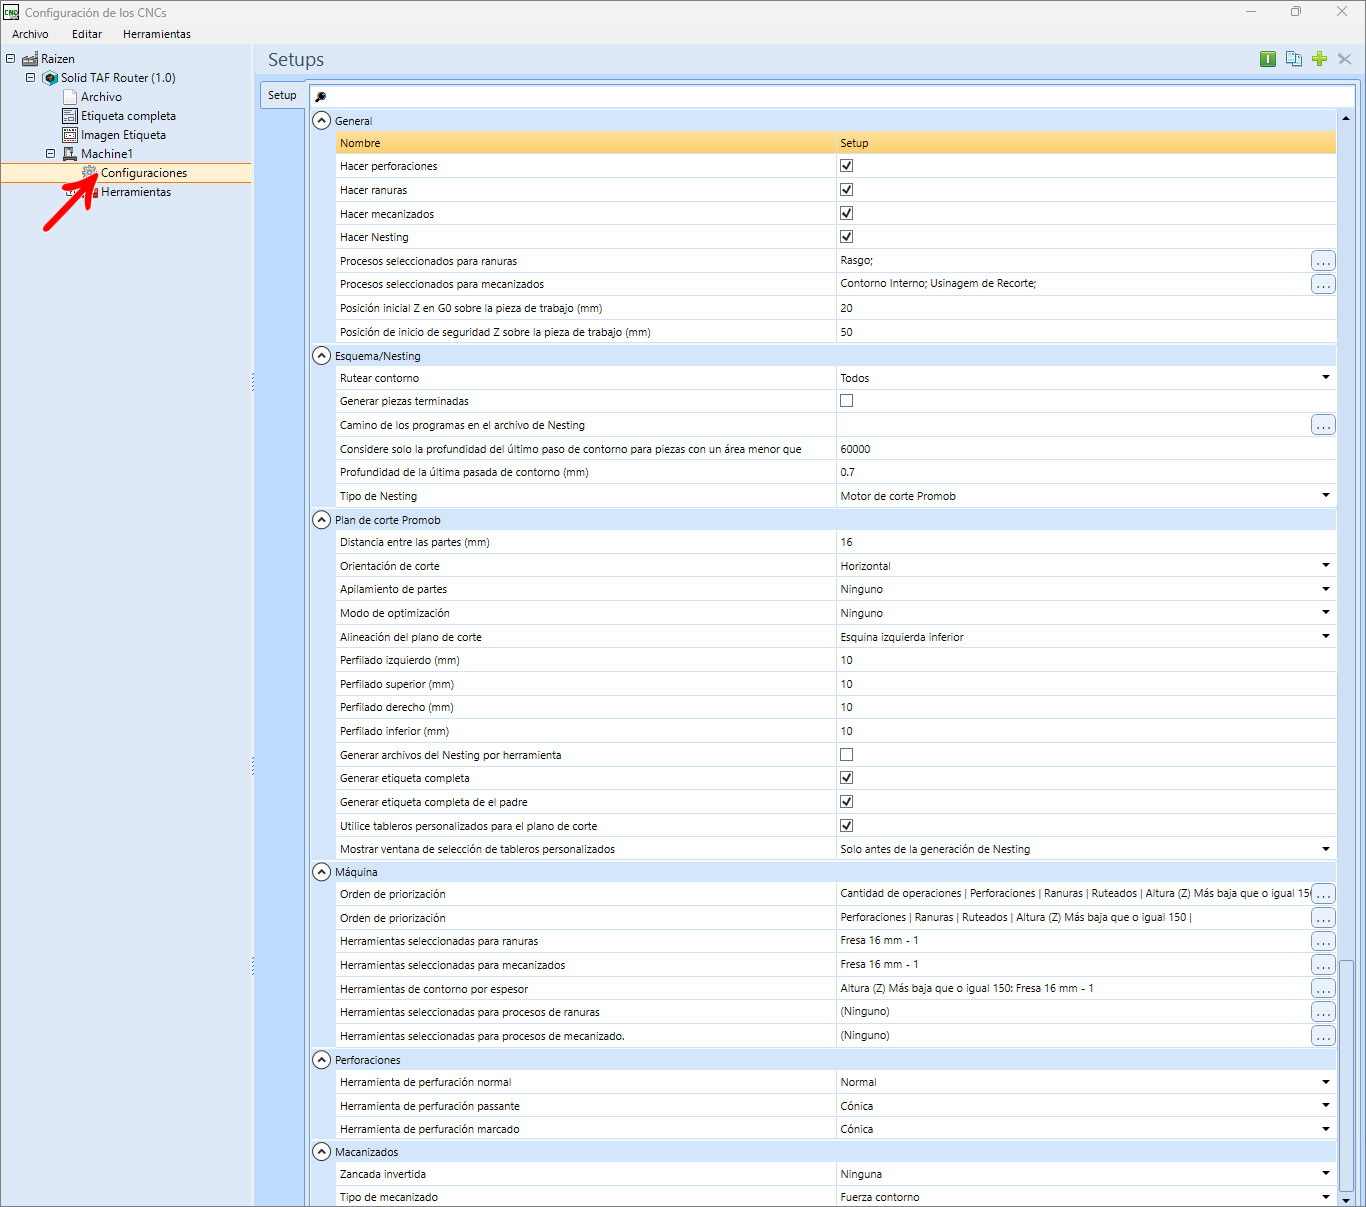This screenshot has width=1366, height=1207.
Task: Collapse the Raizen tree node
Action: (x=11, y=59)
